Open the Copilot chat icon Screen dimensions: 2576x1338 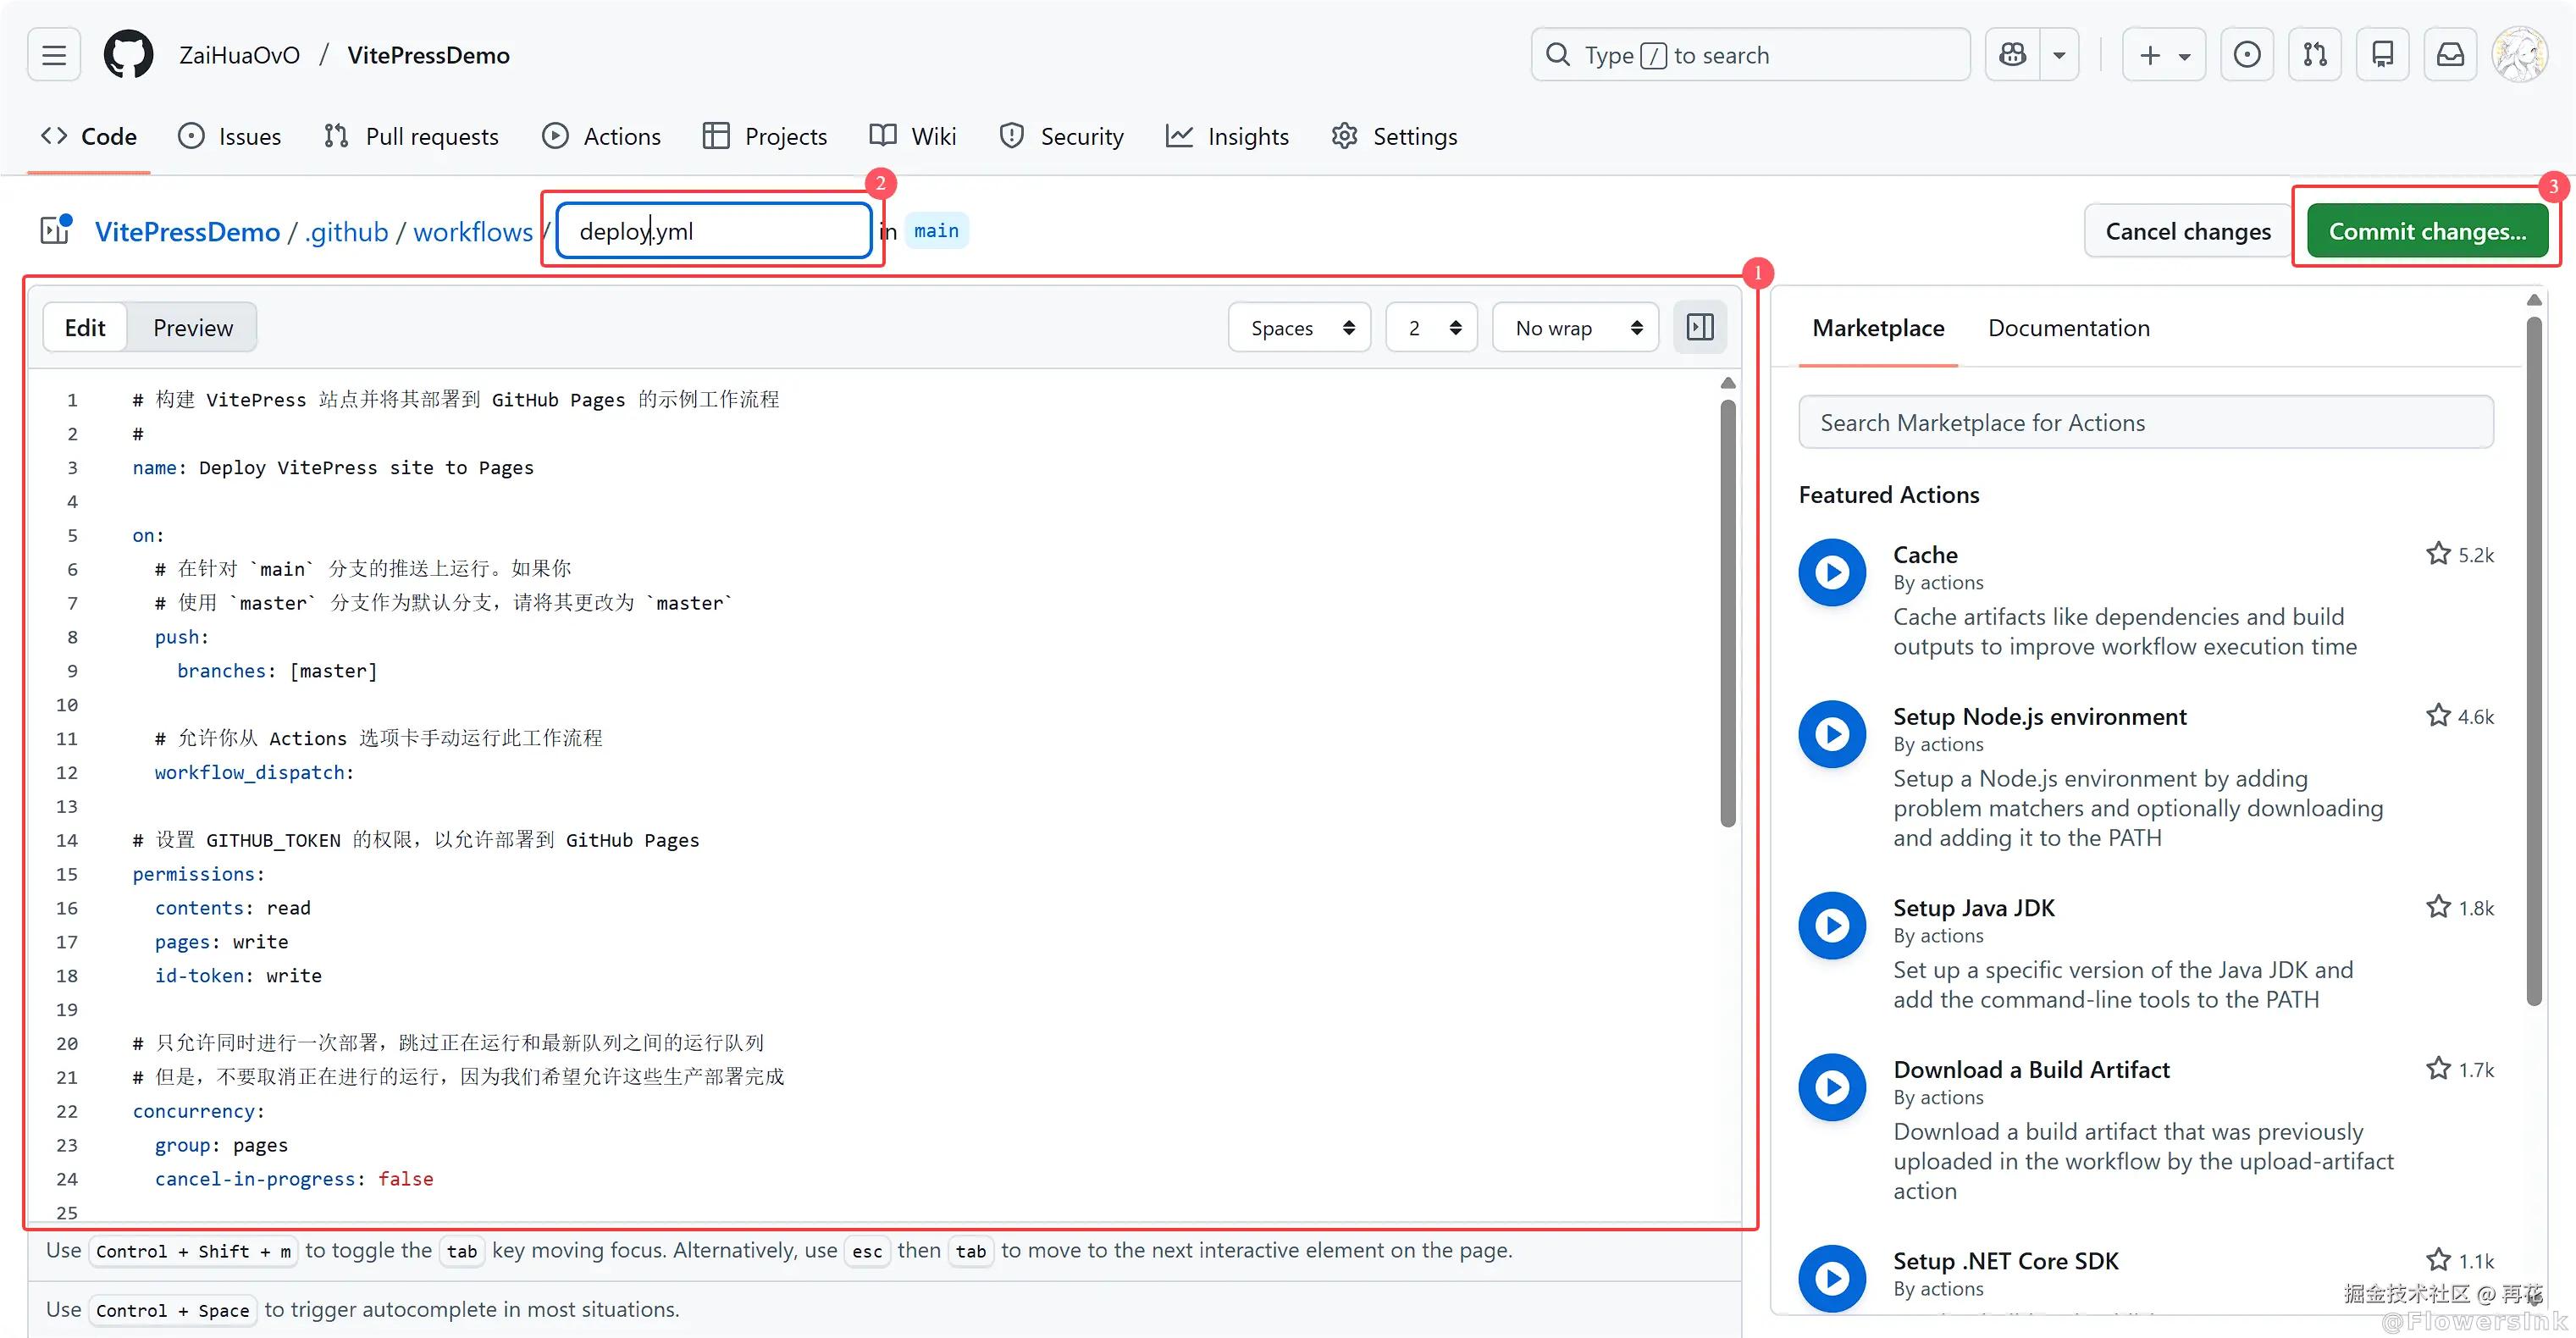pos(2012,55)
